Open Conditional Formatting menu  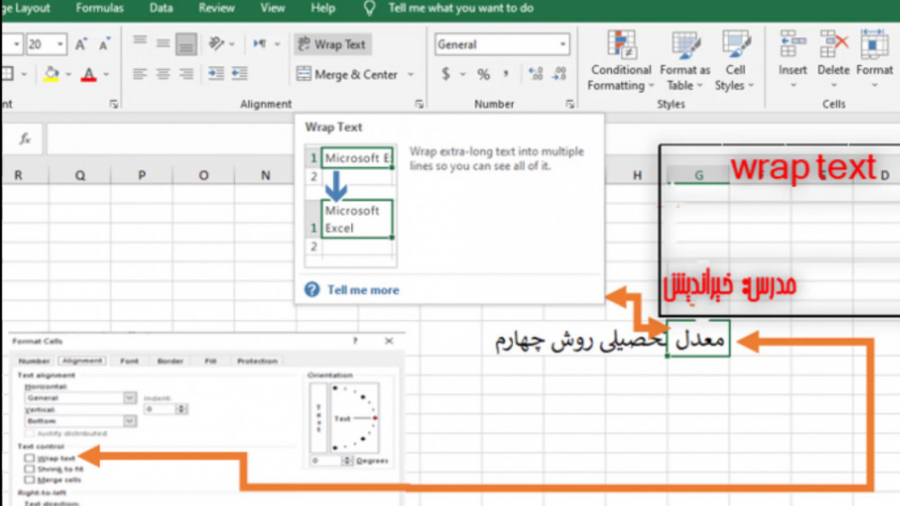click(621, 60)
